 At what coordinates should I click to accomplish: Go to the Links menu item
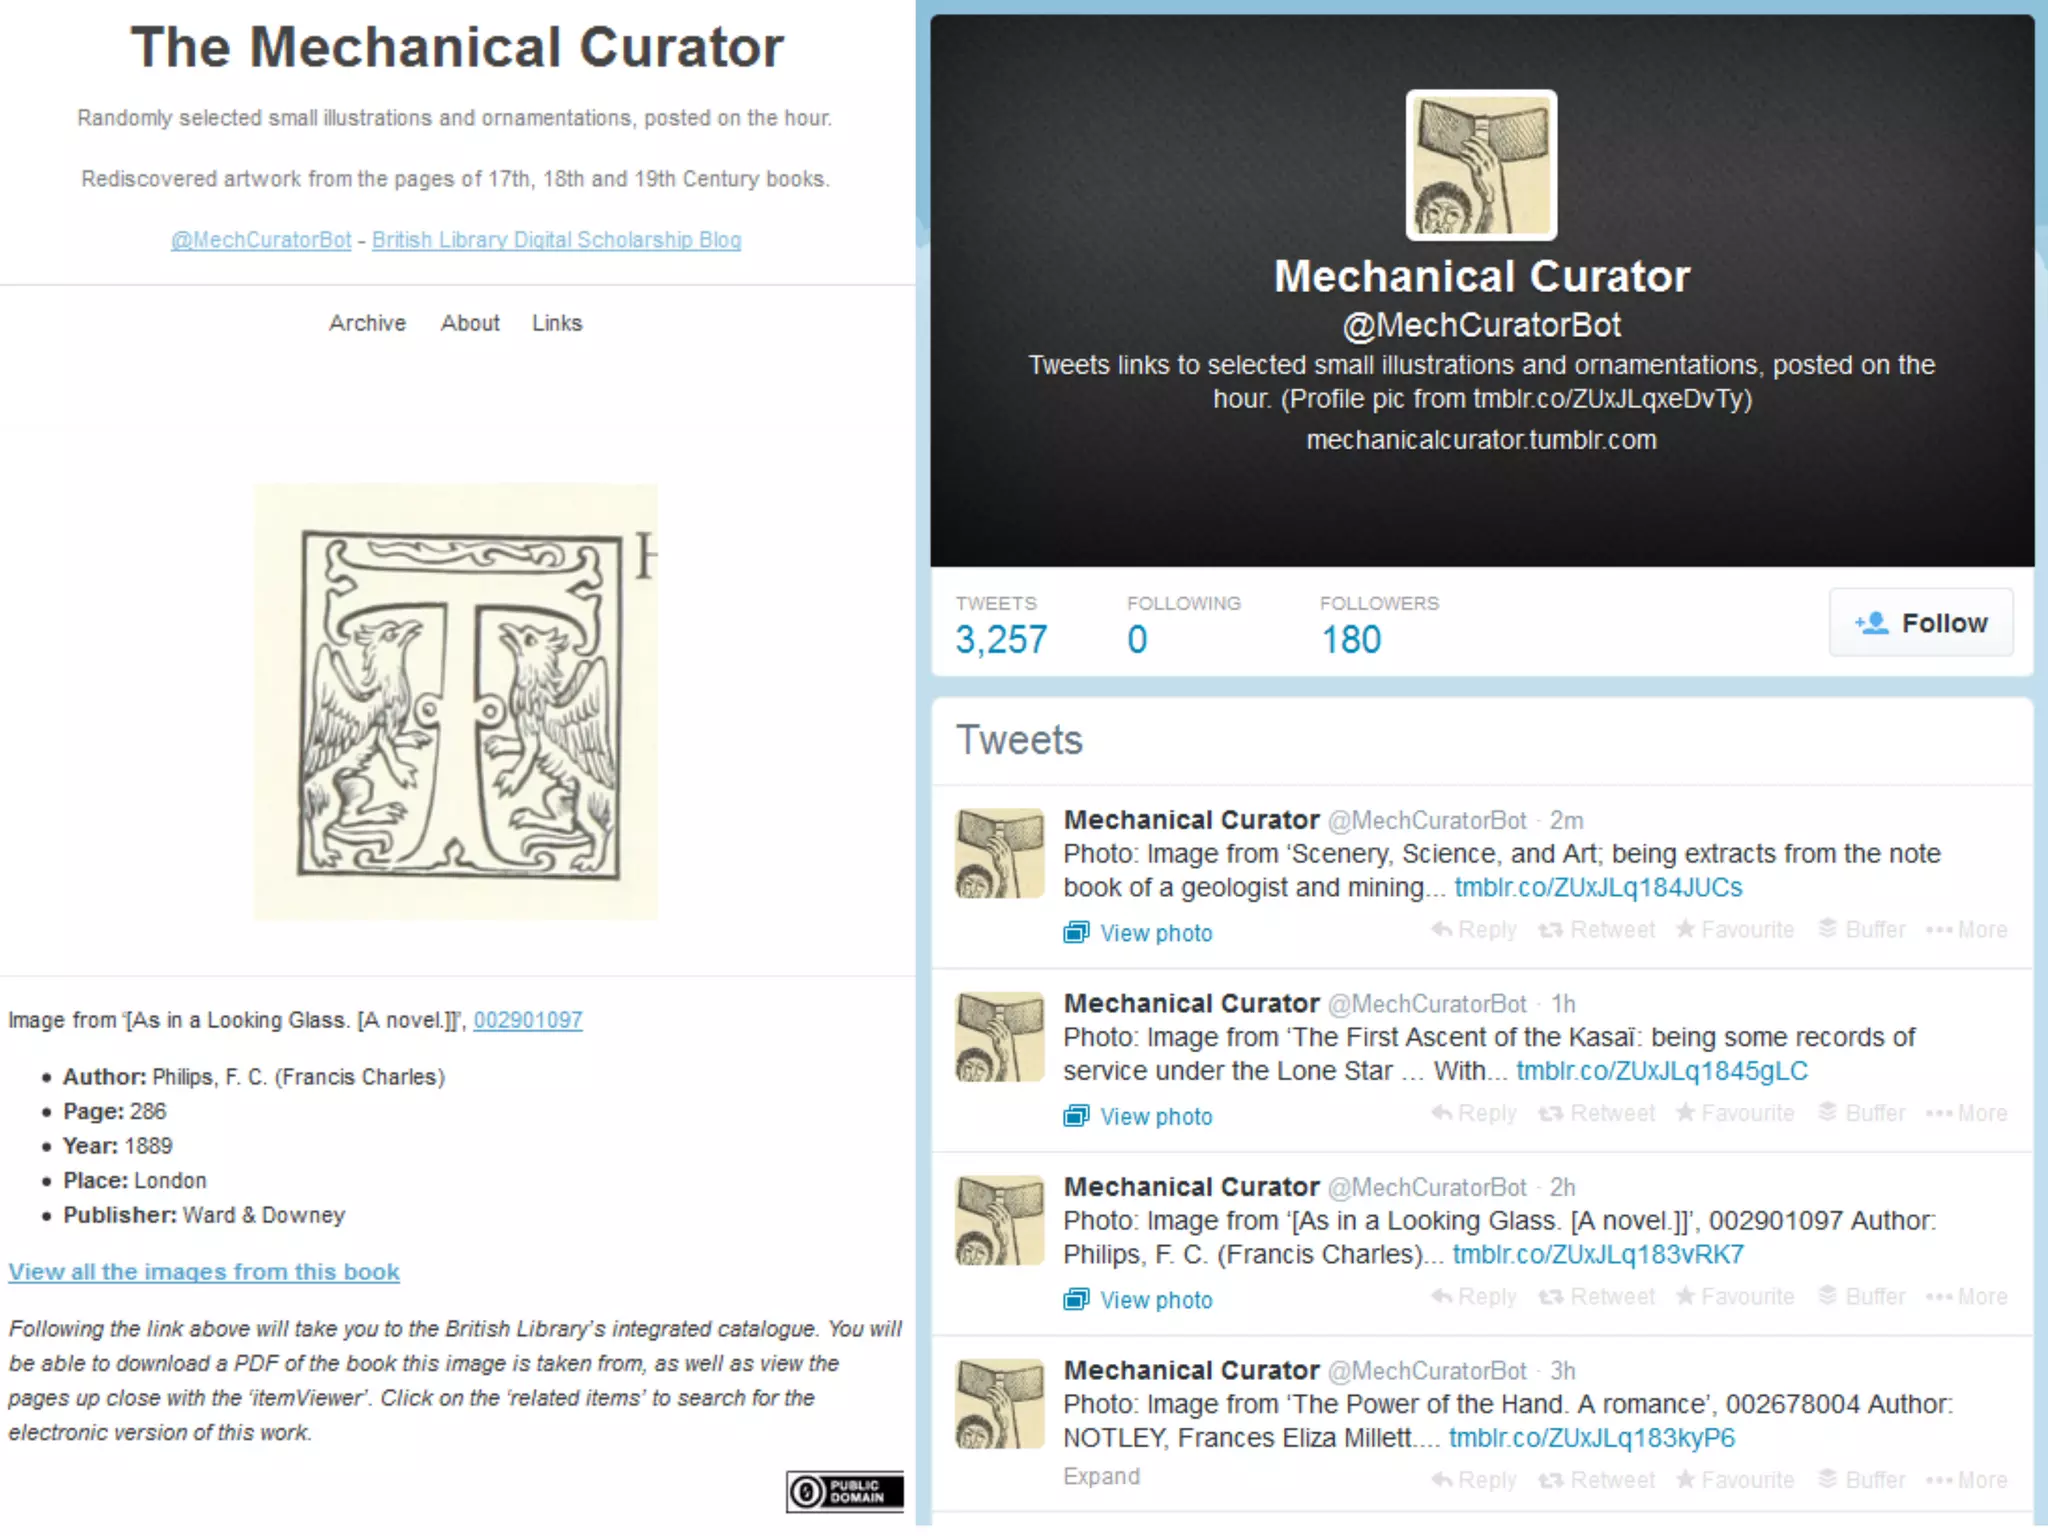pyautogui.click(x=557, y=323)
